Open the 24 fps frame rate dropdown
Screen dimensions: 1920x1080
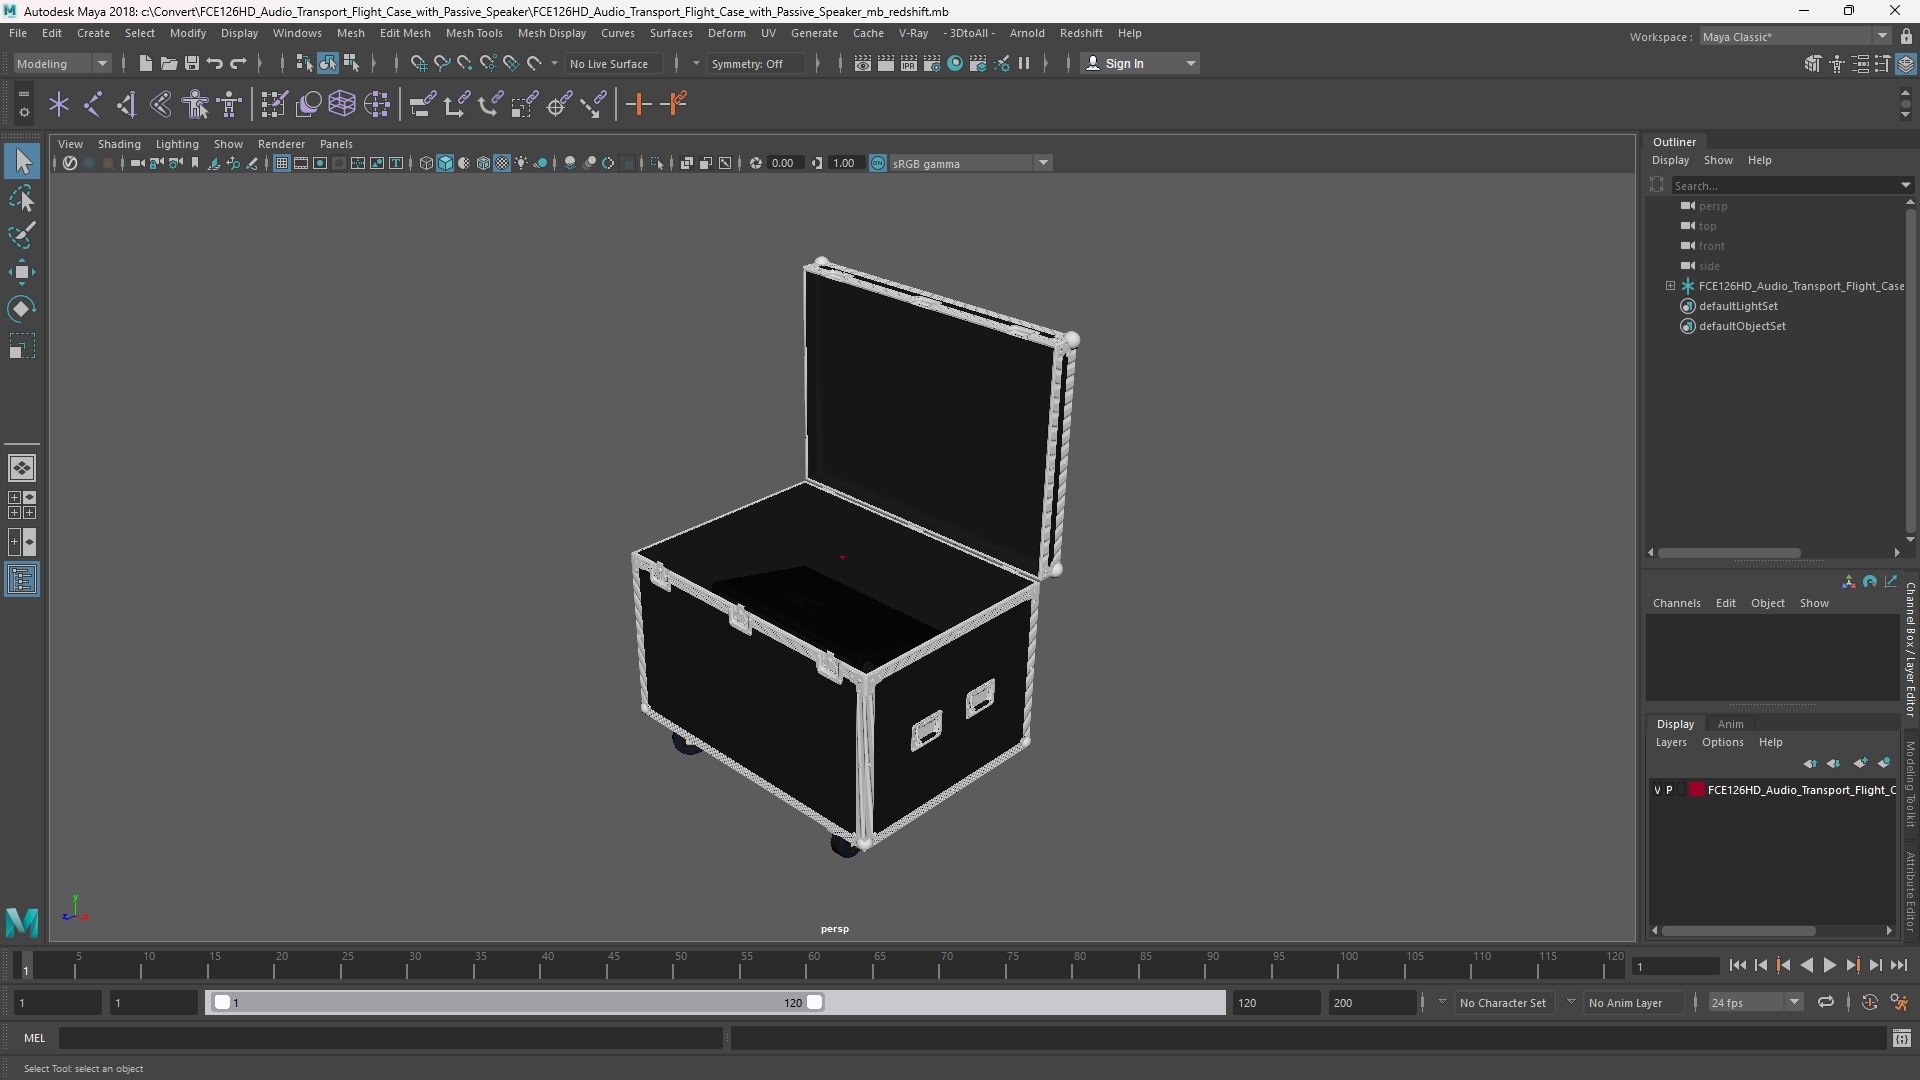tap(1755, 1002)
